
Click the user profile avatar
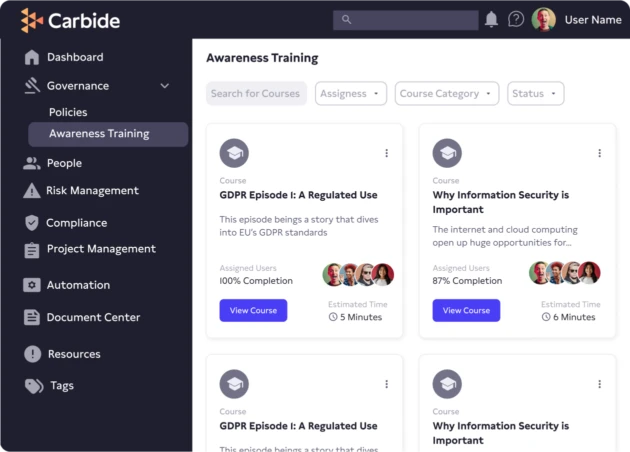(544, 19)
